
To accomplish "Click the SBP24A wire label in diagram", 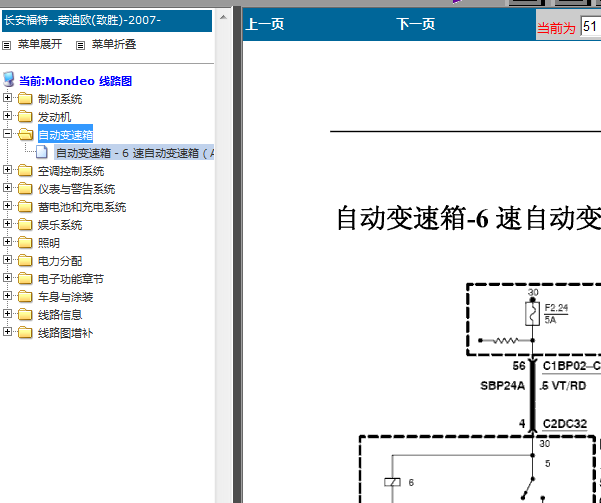I will click(x=502, y=386).
